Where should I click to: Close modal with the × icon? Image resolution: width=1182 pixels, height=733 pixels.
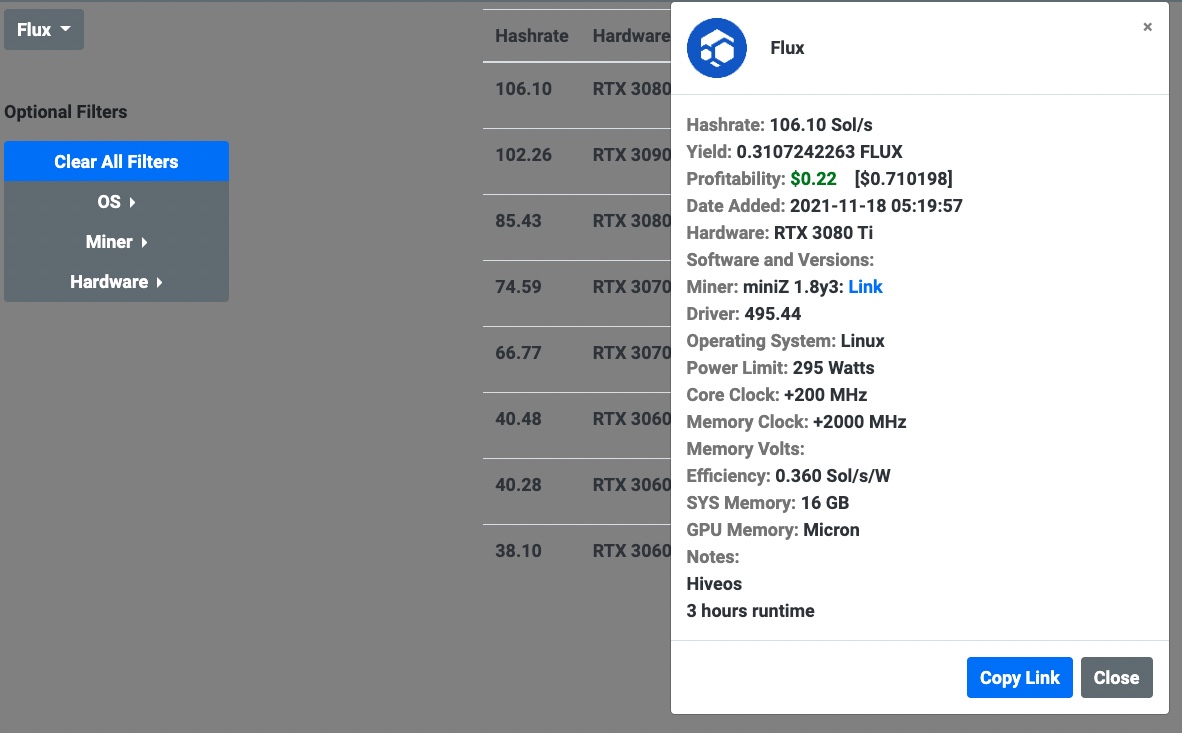[1147, 27]
